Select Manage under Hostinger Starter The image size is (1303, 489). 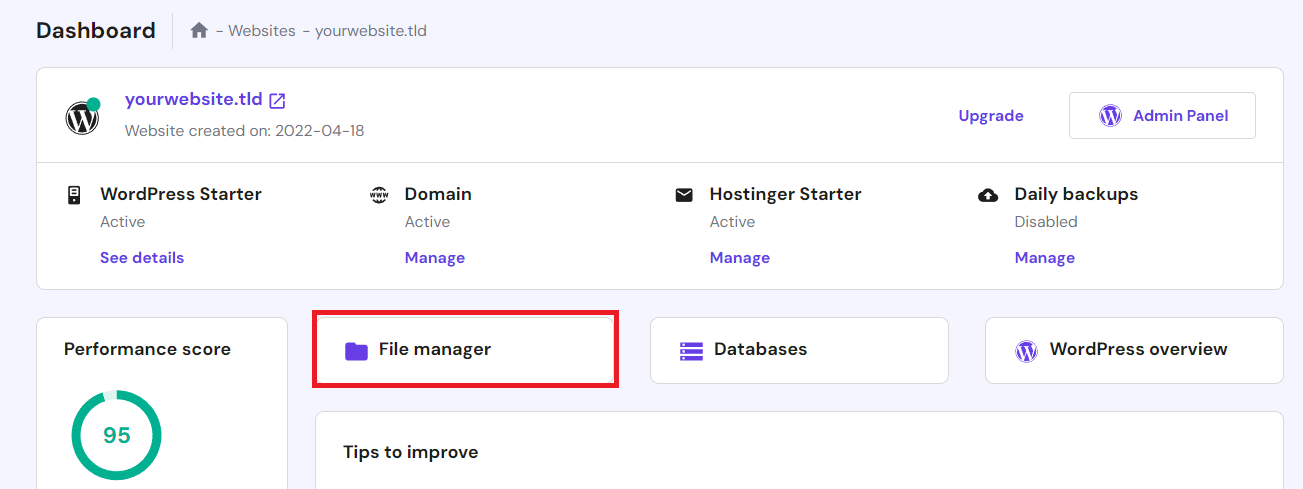(739, 258)
